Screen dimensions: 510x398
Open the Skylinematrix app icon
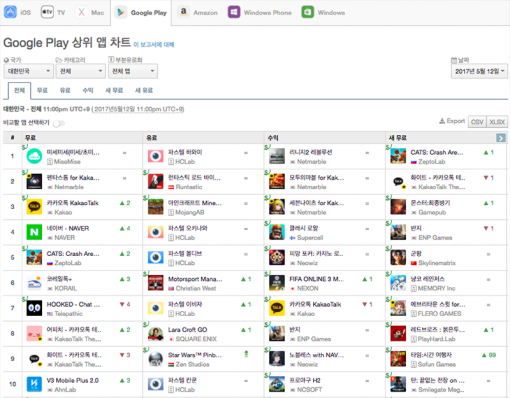point(398,258)
